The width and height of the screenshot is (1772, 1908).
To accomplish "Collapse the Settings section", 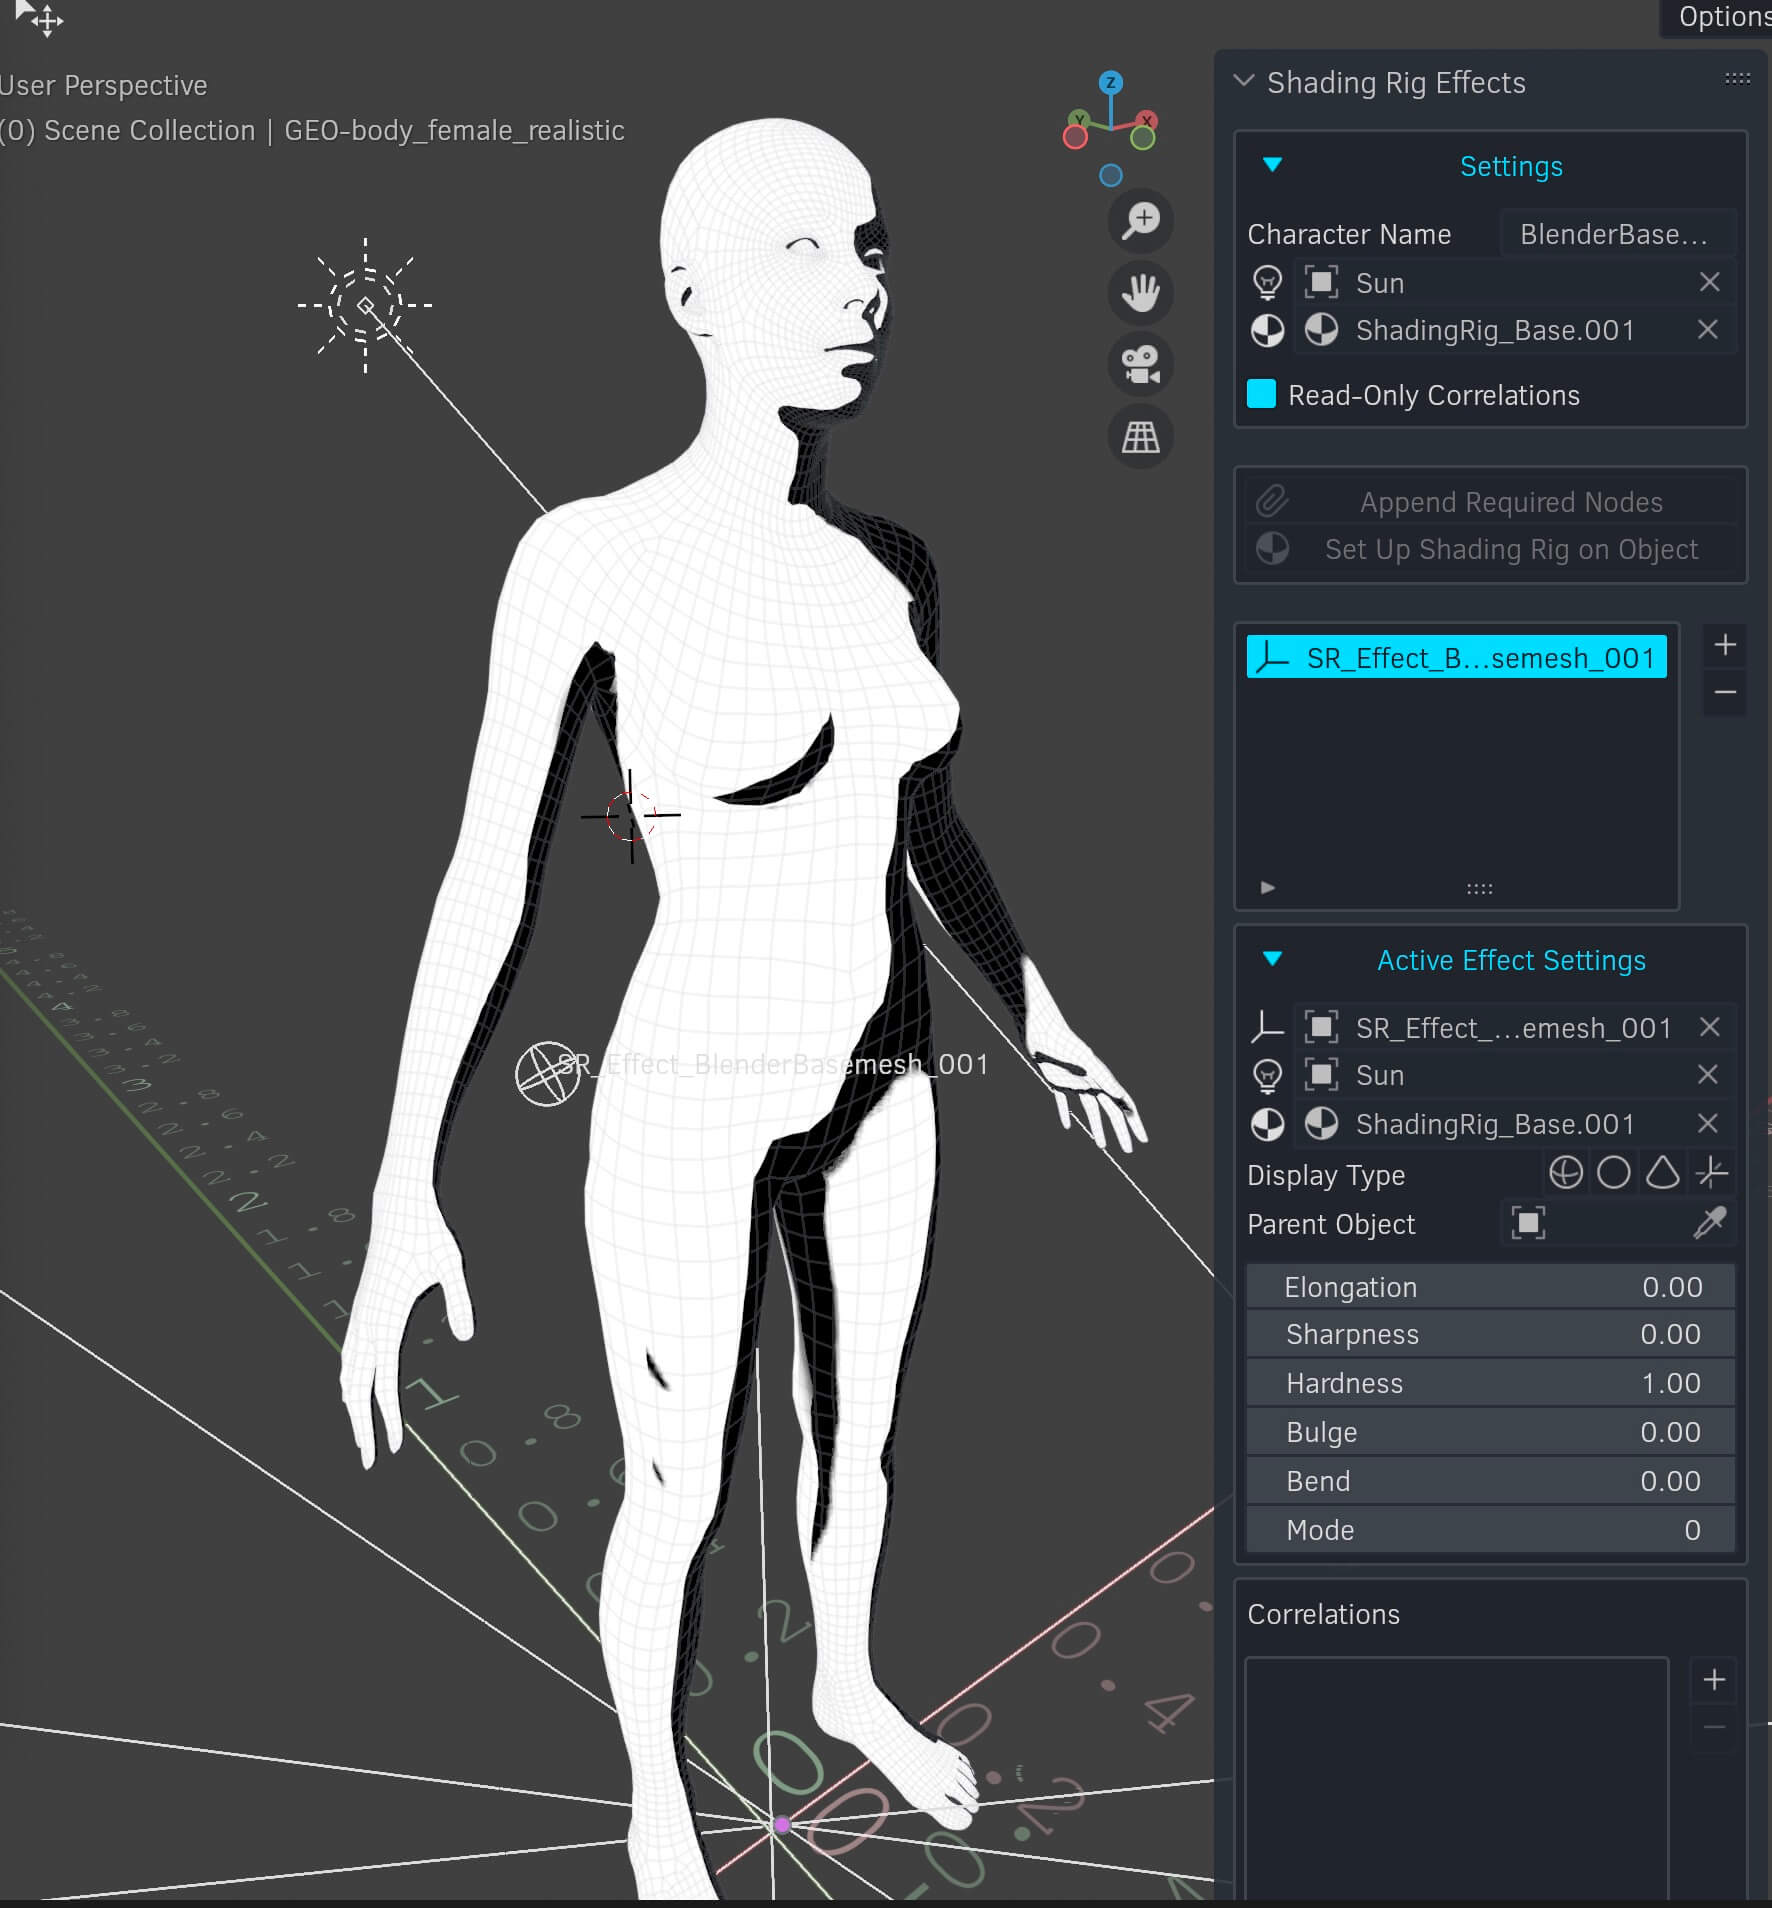I will pyautogui.click(x=1272, y=165).
